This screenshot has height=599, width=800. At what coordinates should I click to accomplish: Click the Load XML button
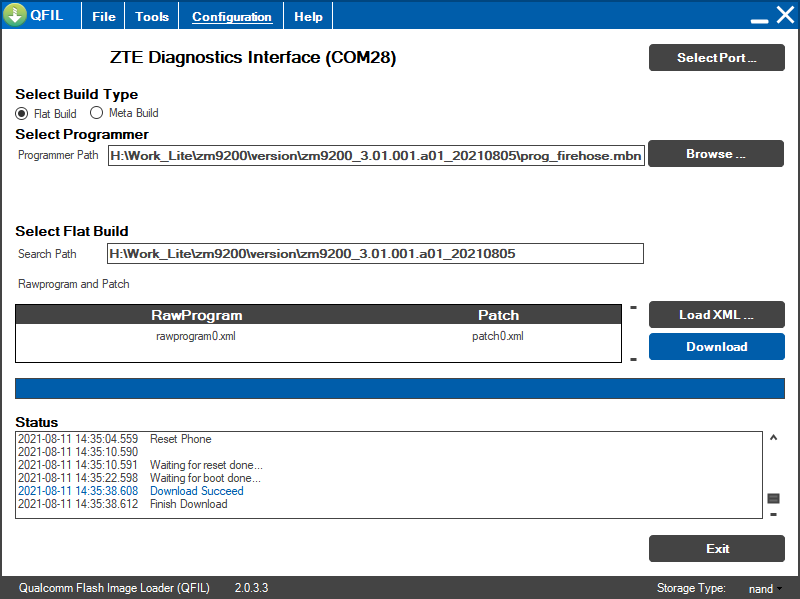pyautogui.click(x=716, y=314)
